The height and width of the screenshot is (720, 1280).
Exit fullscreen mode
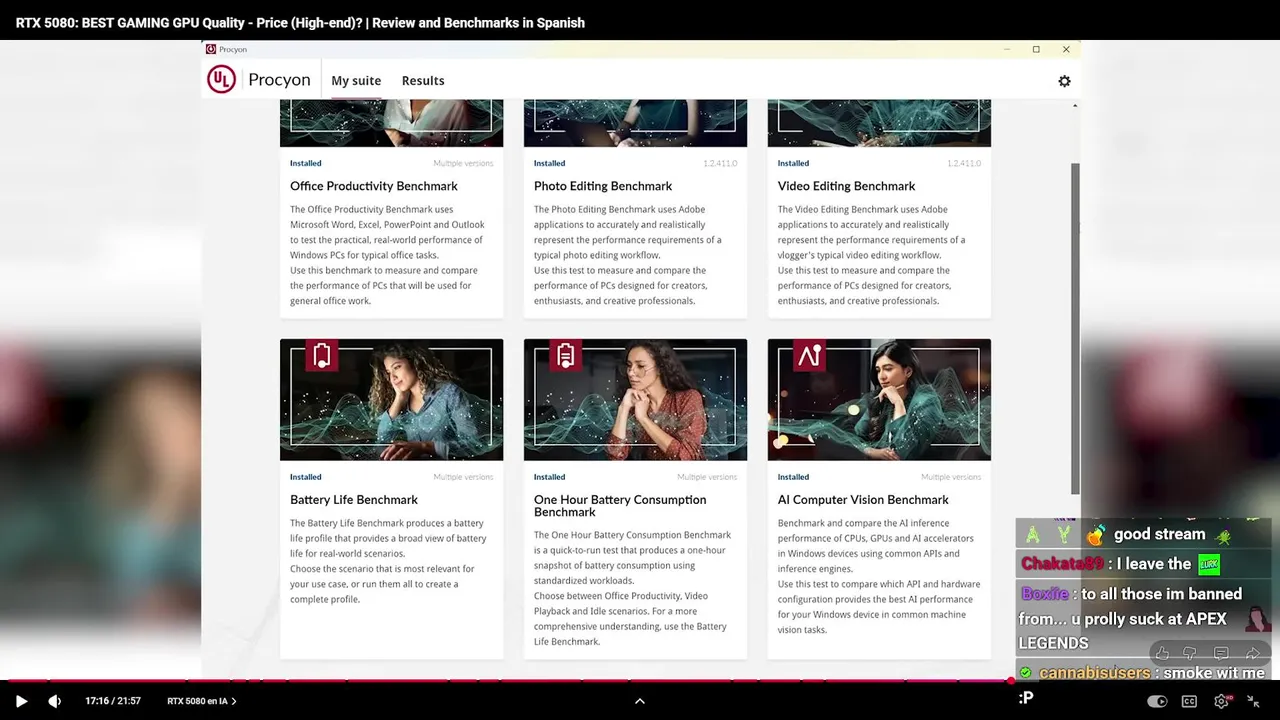1253,701
